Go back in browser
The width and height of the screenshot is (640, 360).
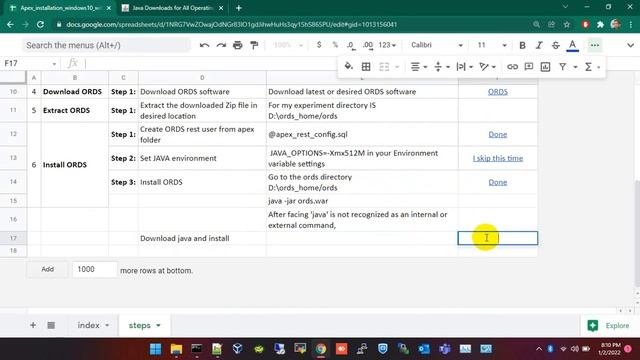point(10,24)
